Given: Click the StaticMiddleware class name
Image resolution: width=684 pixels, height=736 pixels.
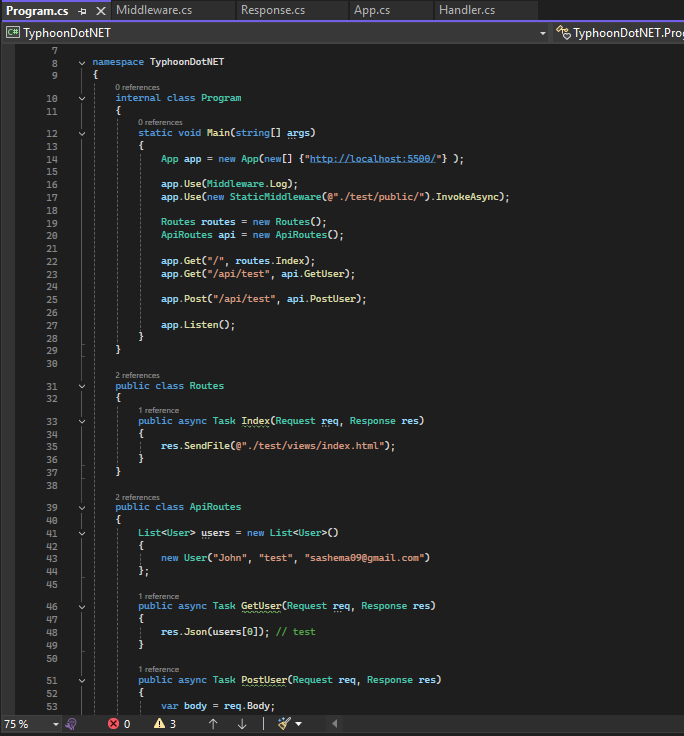Looking at the screenshot, I should (275, 197).
